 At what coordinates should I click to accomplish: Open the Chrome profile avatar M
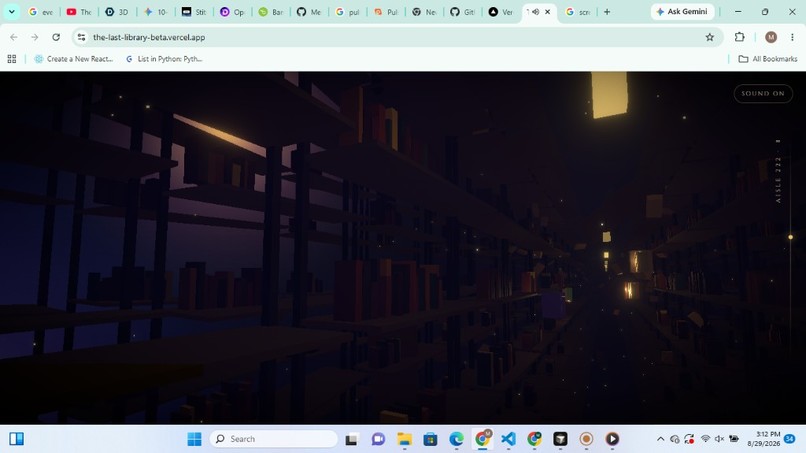point(771,37)
